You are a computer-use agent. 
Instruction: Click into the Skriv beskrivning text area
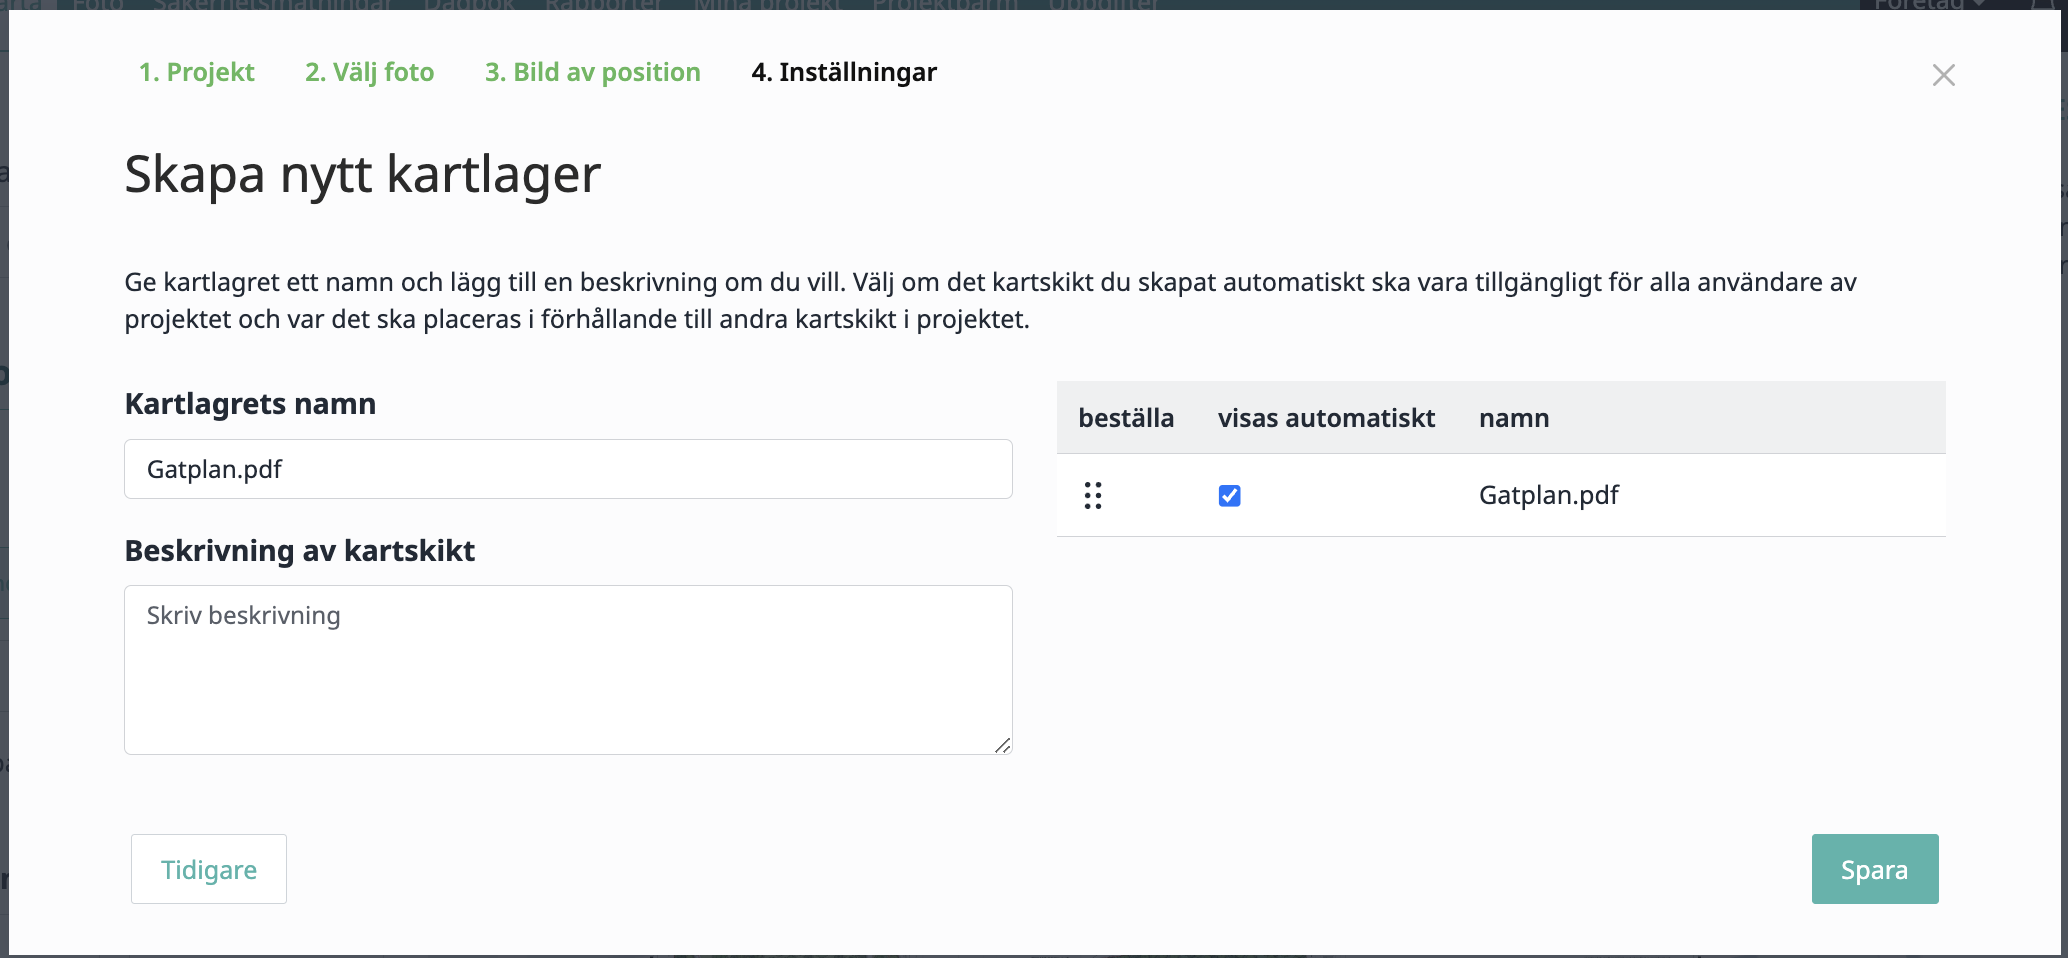[568, 669]
